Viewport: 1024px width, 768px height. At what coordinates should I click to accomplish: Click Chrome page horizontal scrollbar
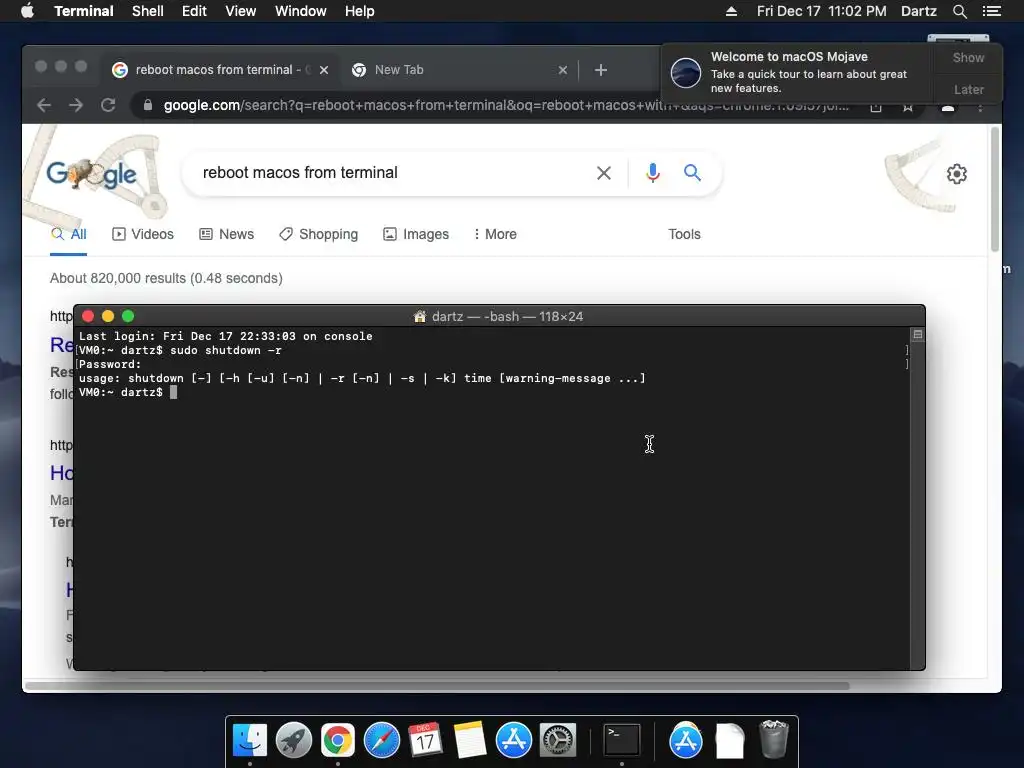pos(437,686)
